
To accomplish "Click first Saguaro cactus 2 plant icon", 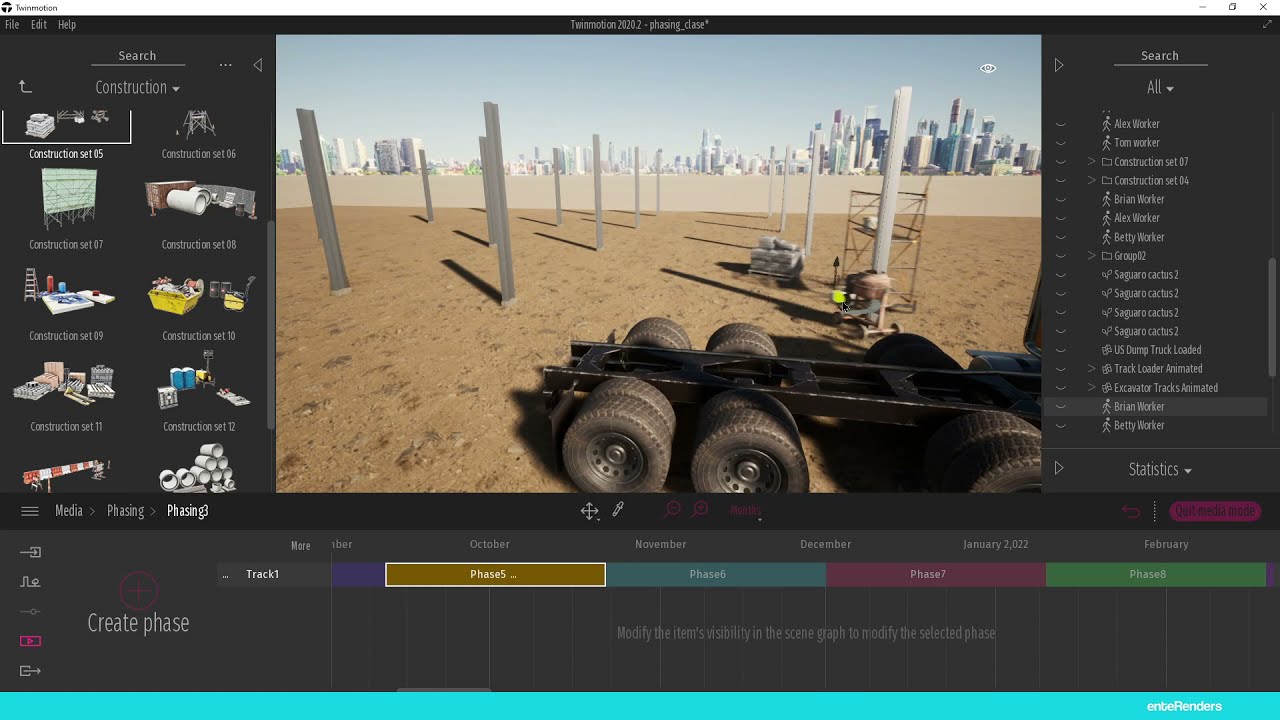I will [1106, 275].
